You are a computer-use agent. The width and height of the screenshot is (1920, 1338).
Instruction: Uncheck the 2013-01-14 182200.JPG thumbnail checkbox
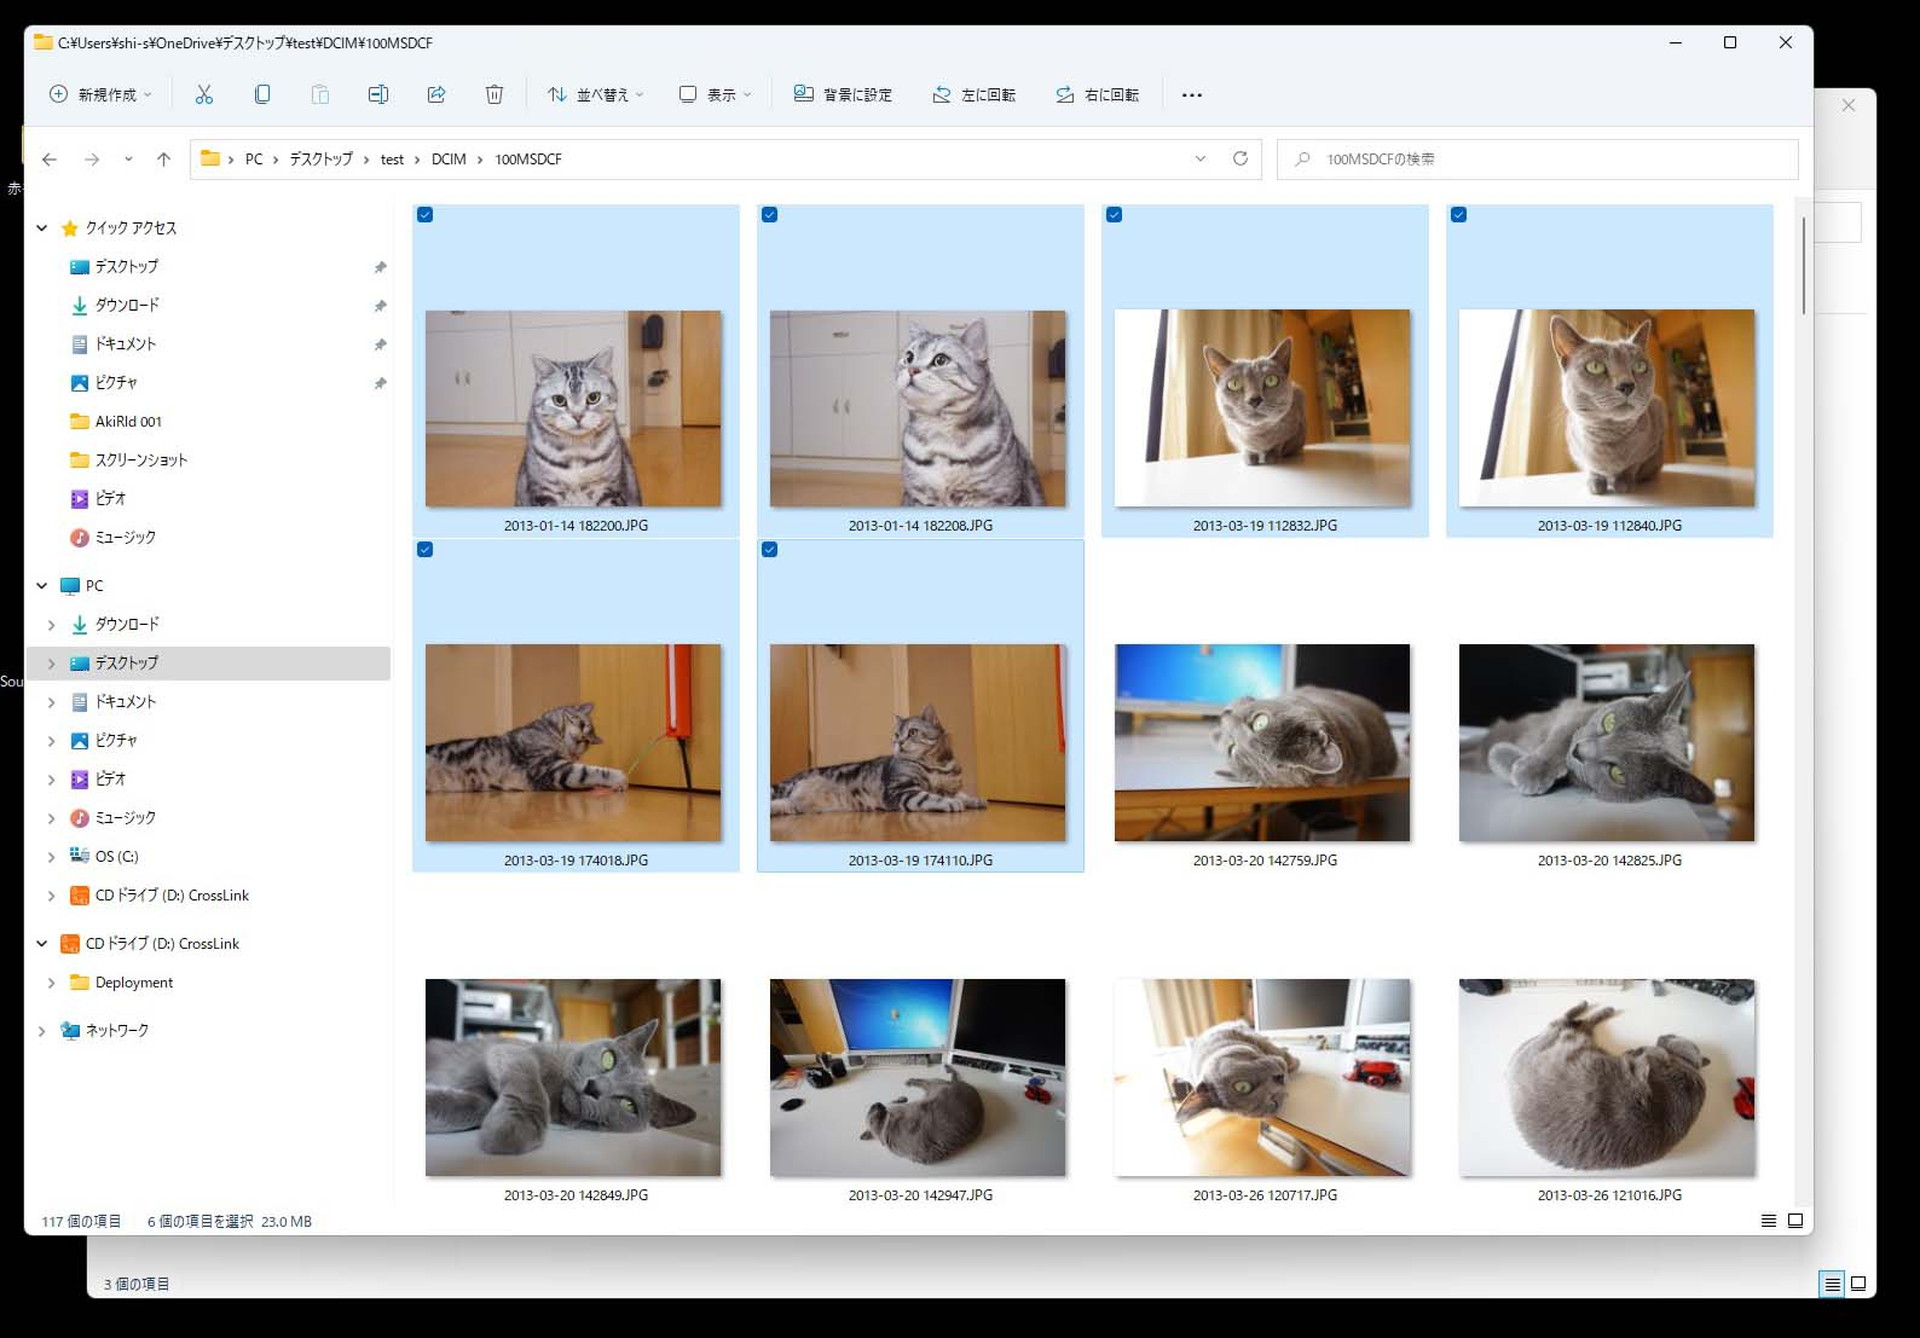coord(426,214)
